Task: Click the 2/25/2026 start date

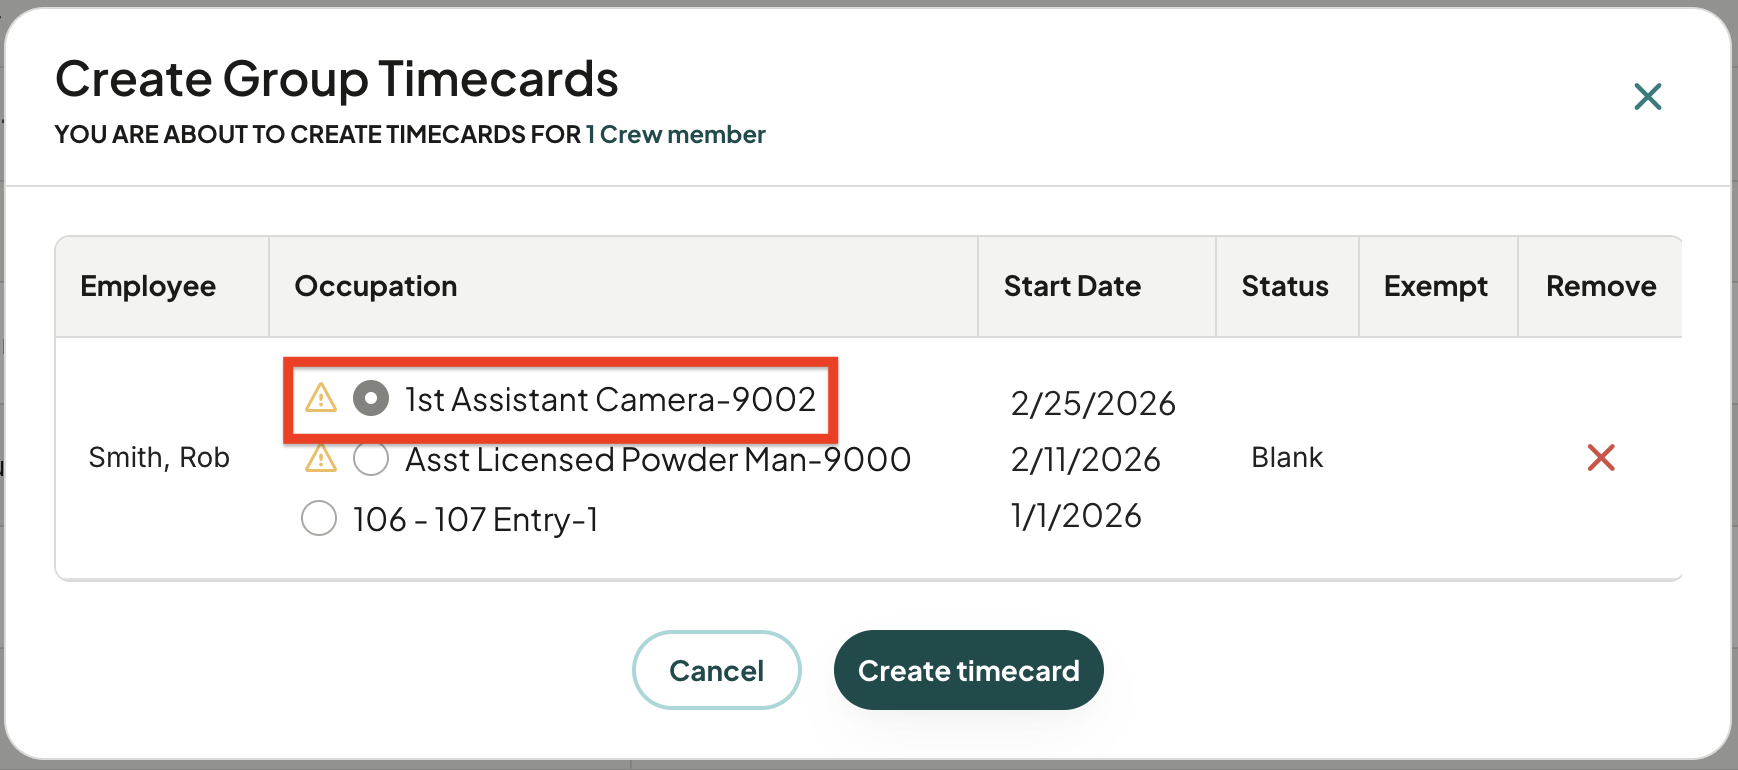Action: point(1093,403)
